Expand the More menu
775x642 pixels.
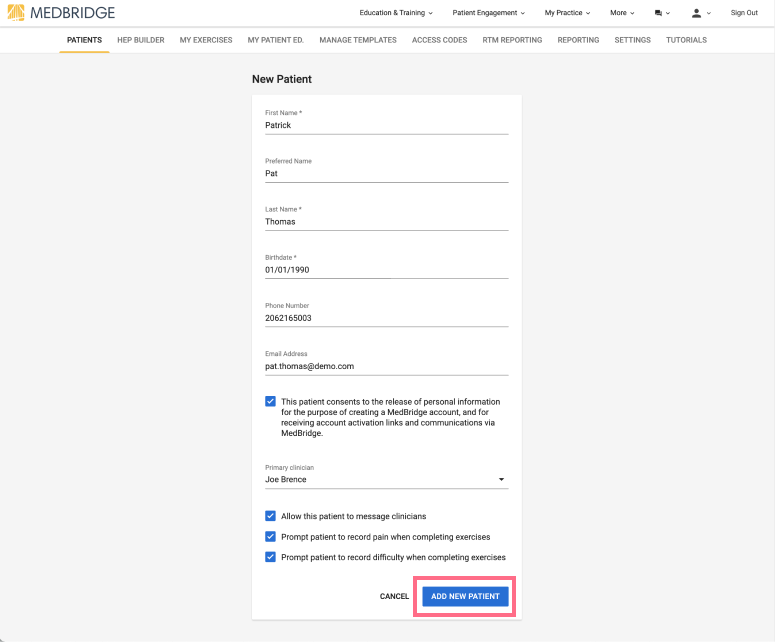pyautogui.click(x=622, y=13)
